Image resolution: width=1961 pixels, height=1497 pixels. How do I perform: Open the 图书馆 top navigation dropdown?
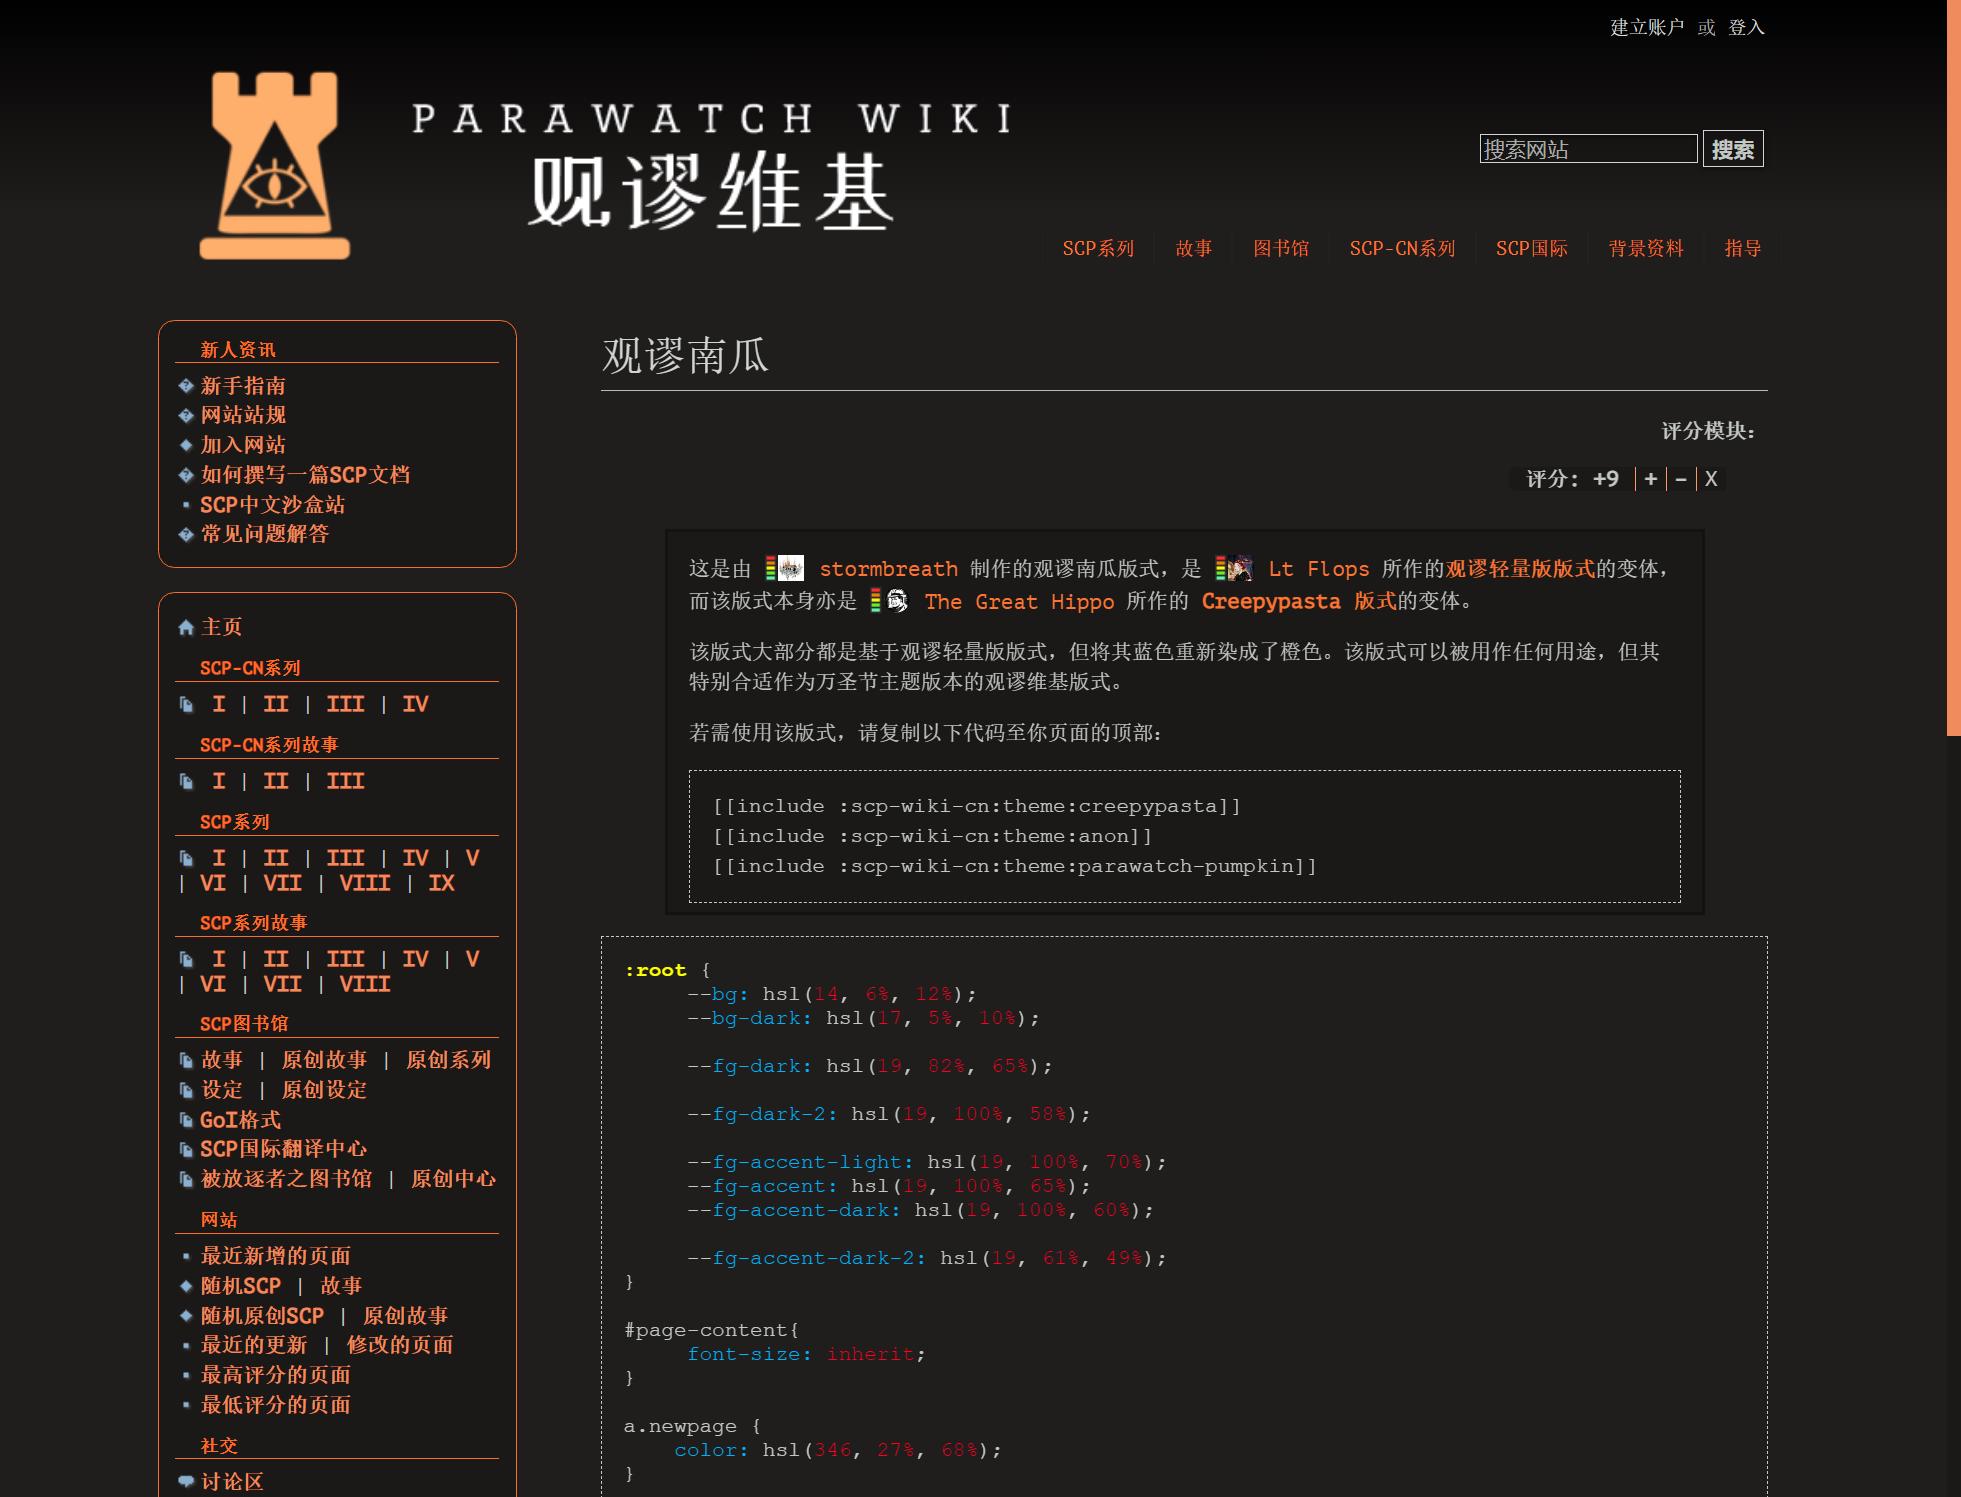[x=1281, y=249]
